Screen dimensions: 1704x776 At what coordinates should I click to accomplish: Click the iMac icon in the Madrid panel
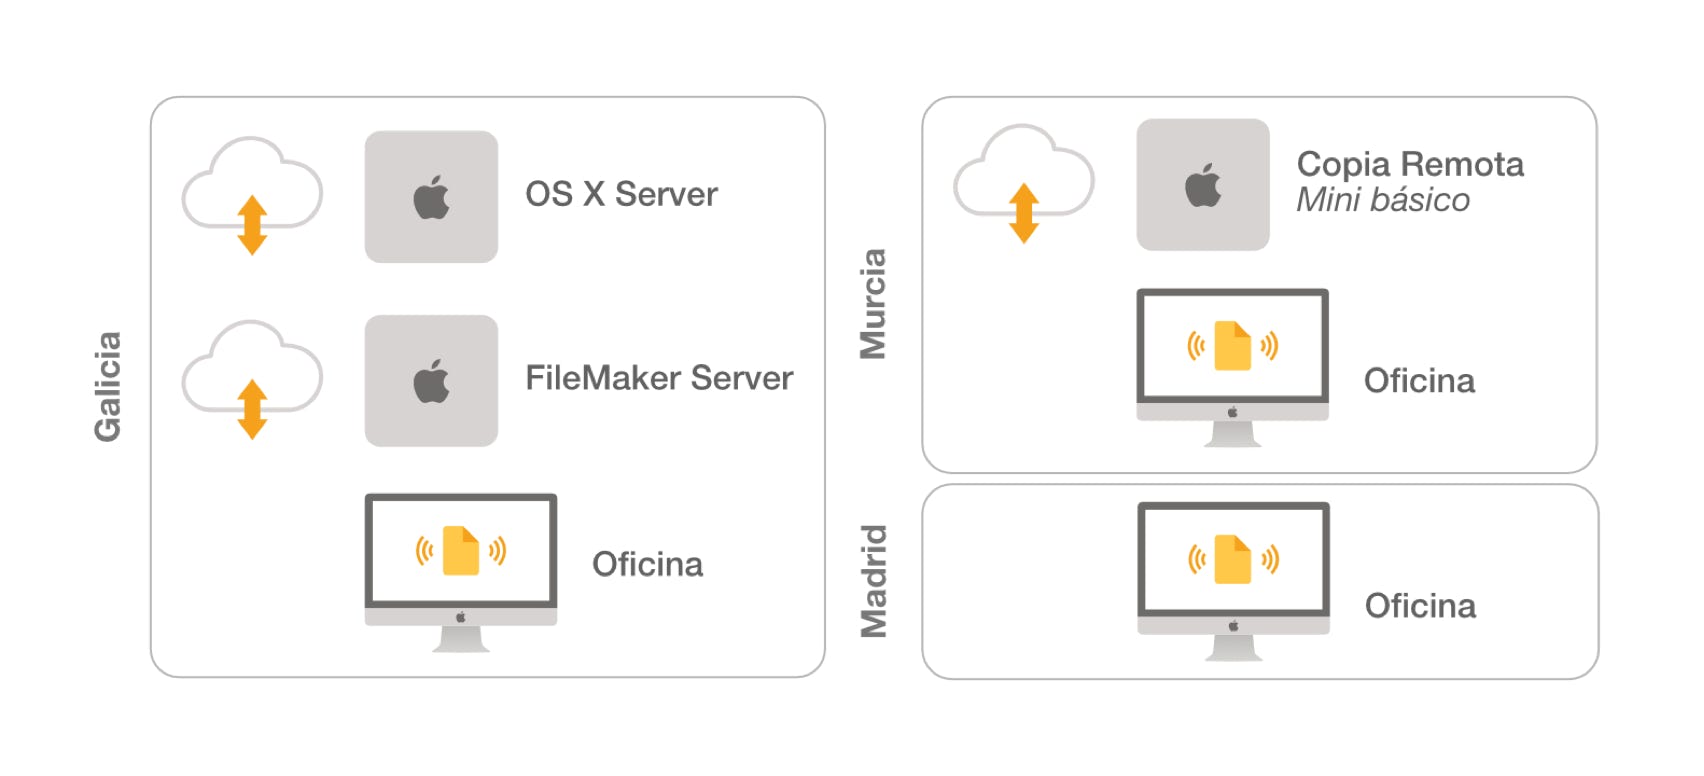tap(1233, 580)
